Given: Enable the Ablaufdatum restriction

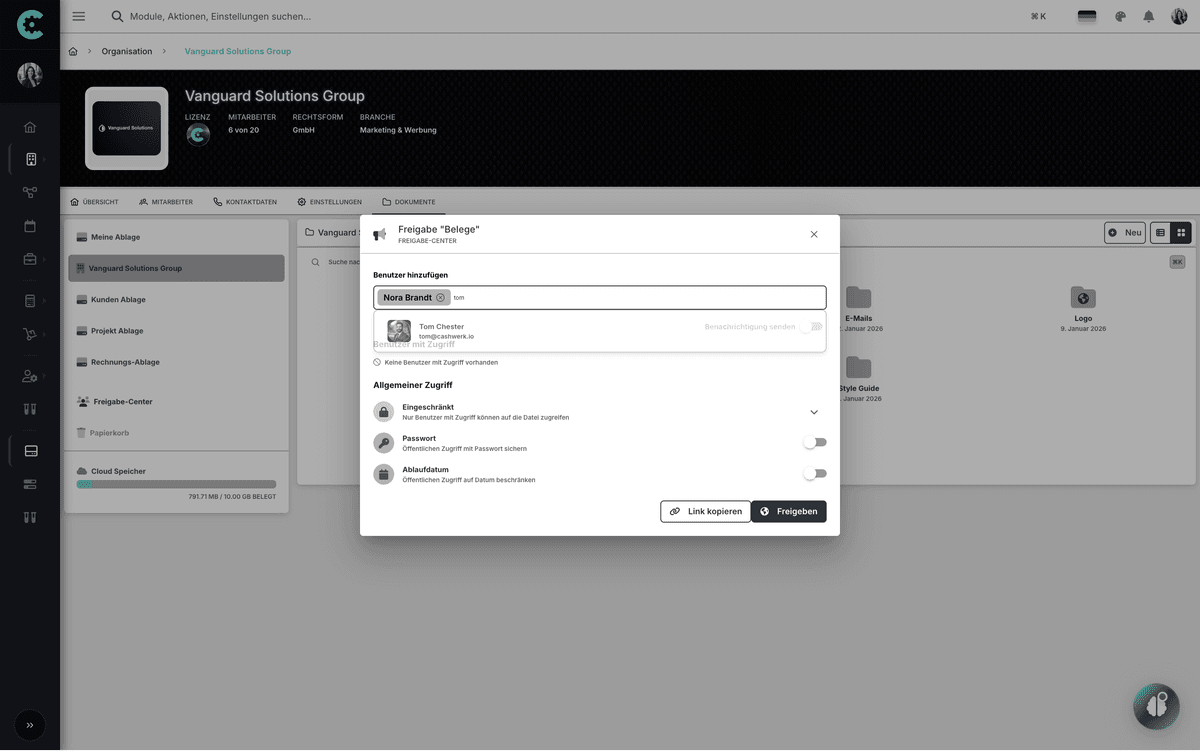Looking at the screenshot, I should click(815, 473).
